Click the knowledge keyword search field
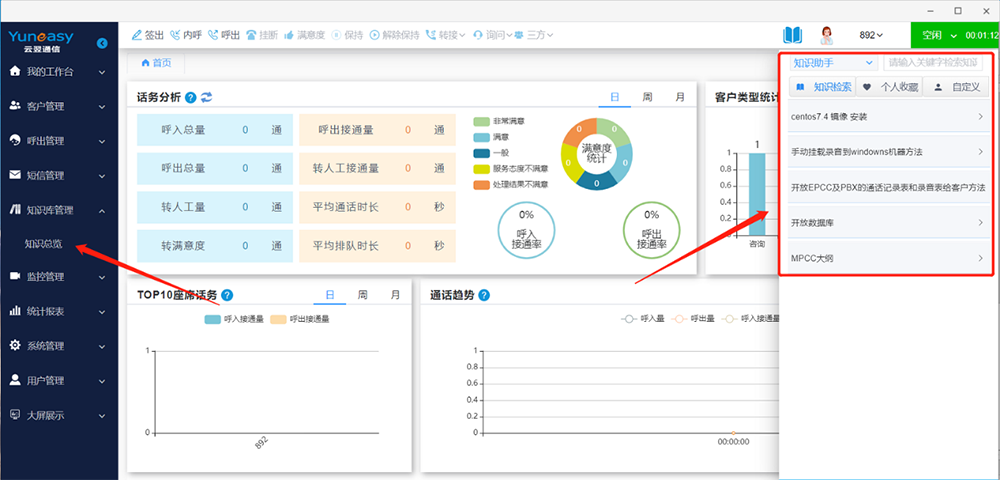Screen dimensions: 1000x480 (x=933, y=63)
